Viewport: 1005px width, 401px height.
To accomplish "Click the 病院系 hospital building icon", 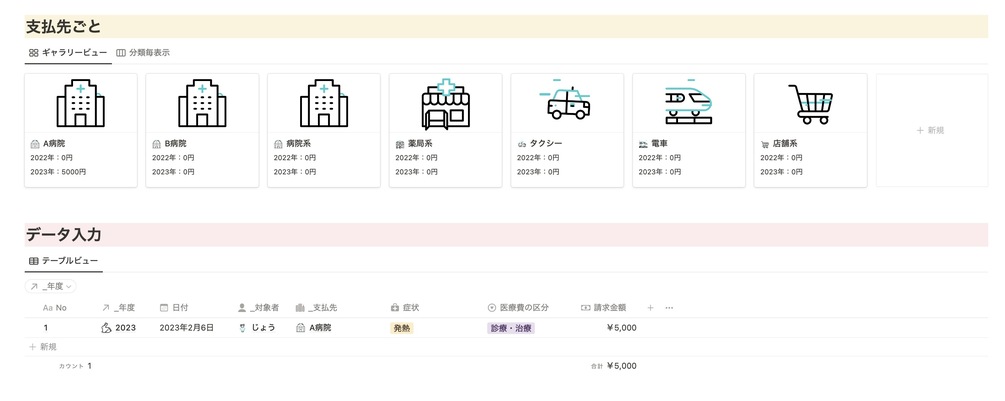I will click(x=324, y=103).
